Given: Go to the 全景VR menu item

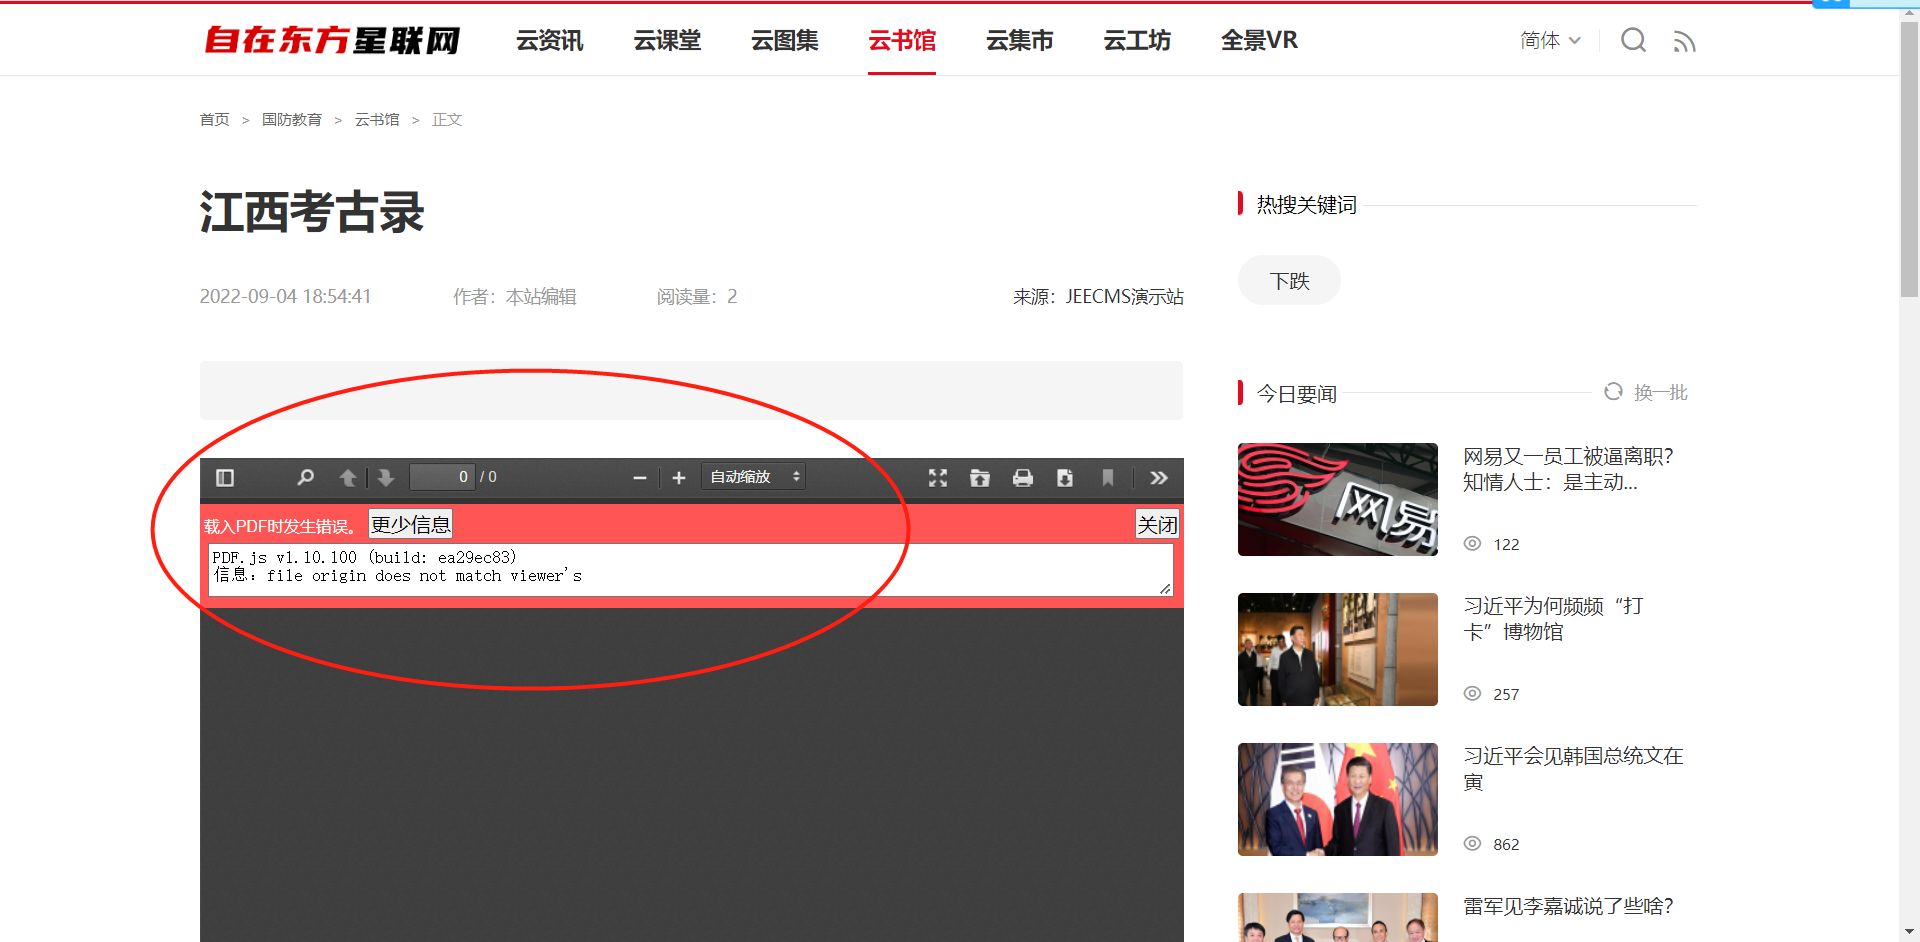Looking at the screenshot, I should coord(1259,40).
